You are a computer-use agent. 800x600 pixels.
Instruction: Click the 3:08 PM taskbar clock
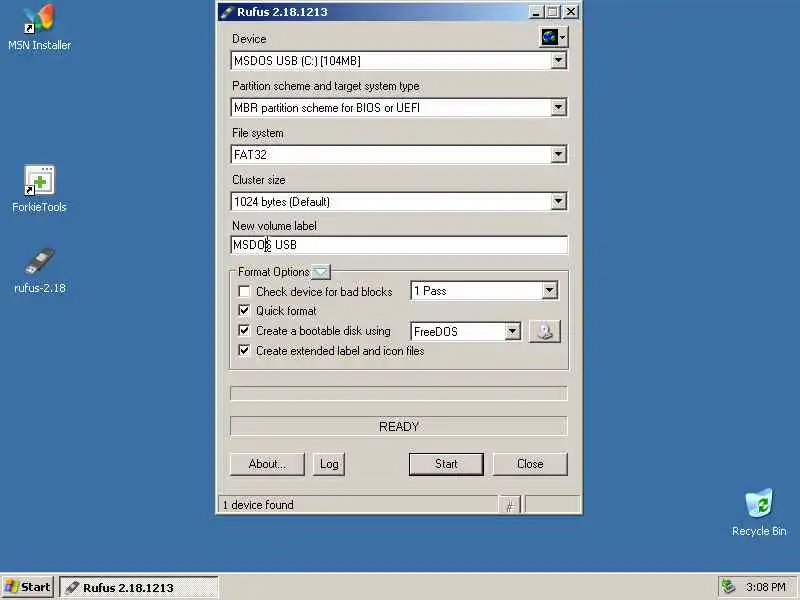765,587
